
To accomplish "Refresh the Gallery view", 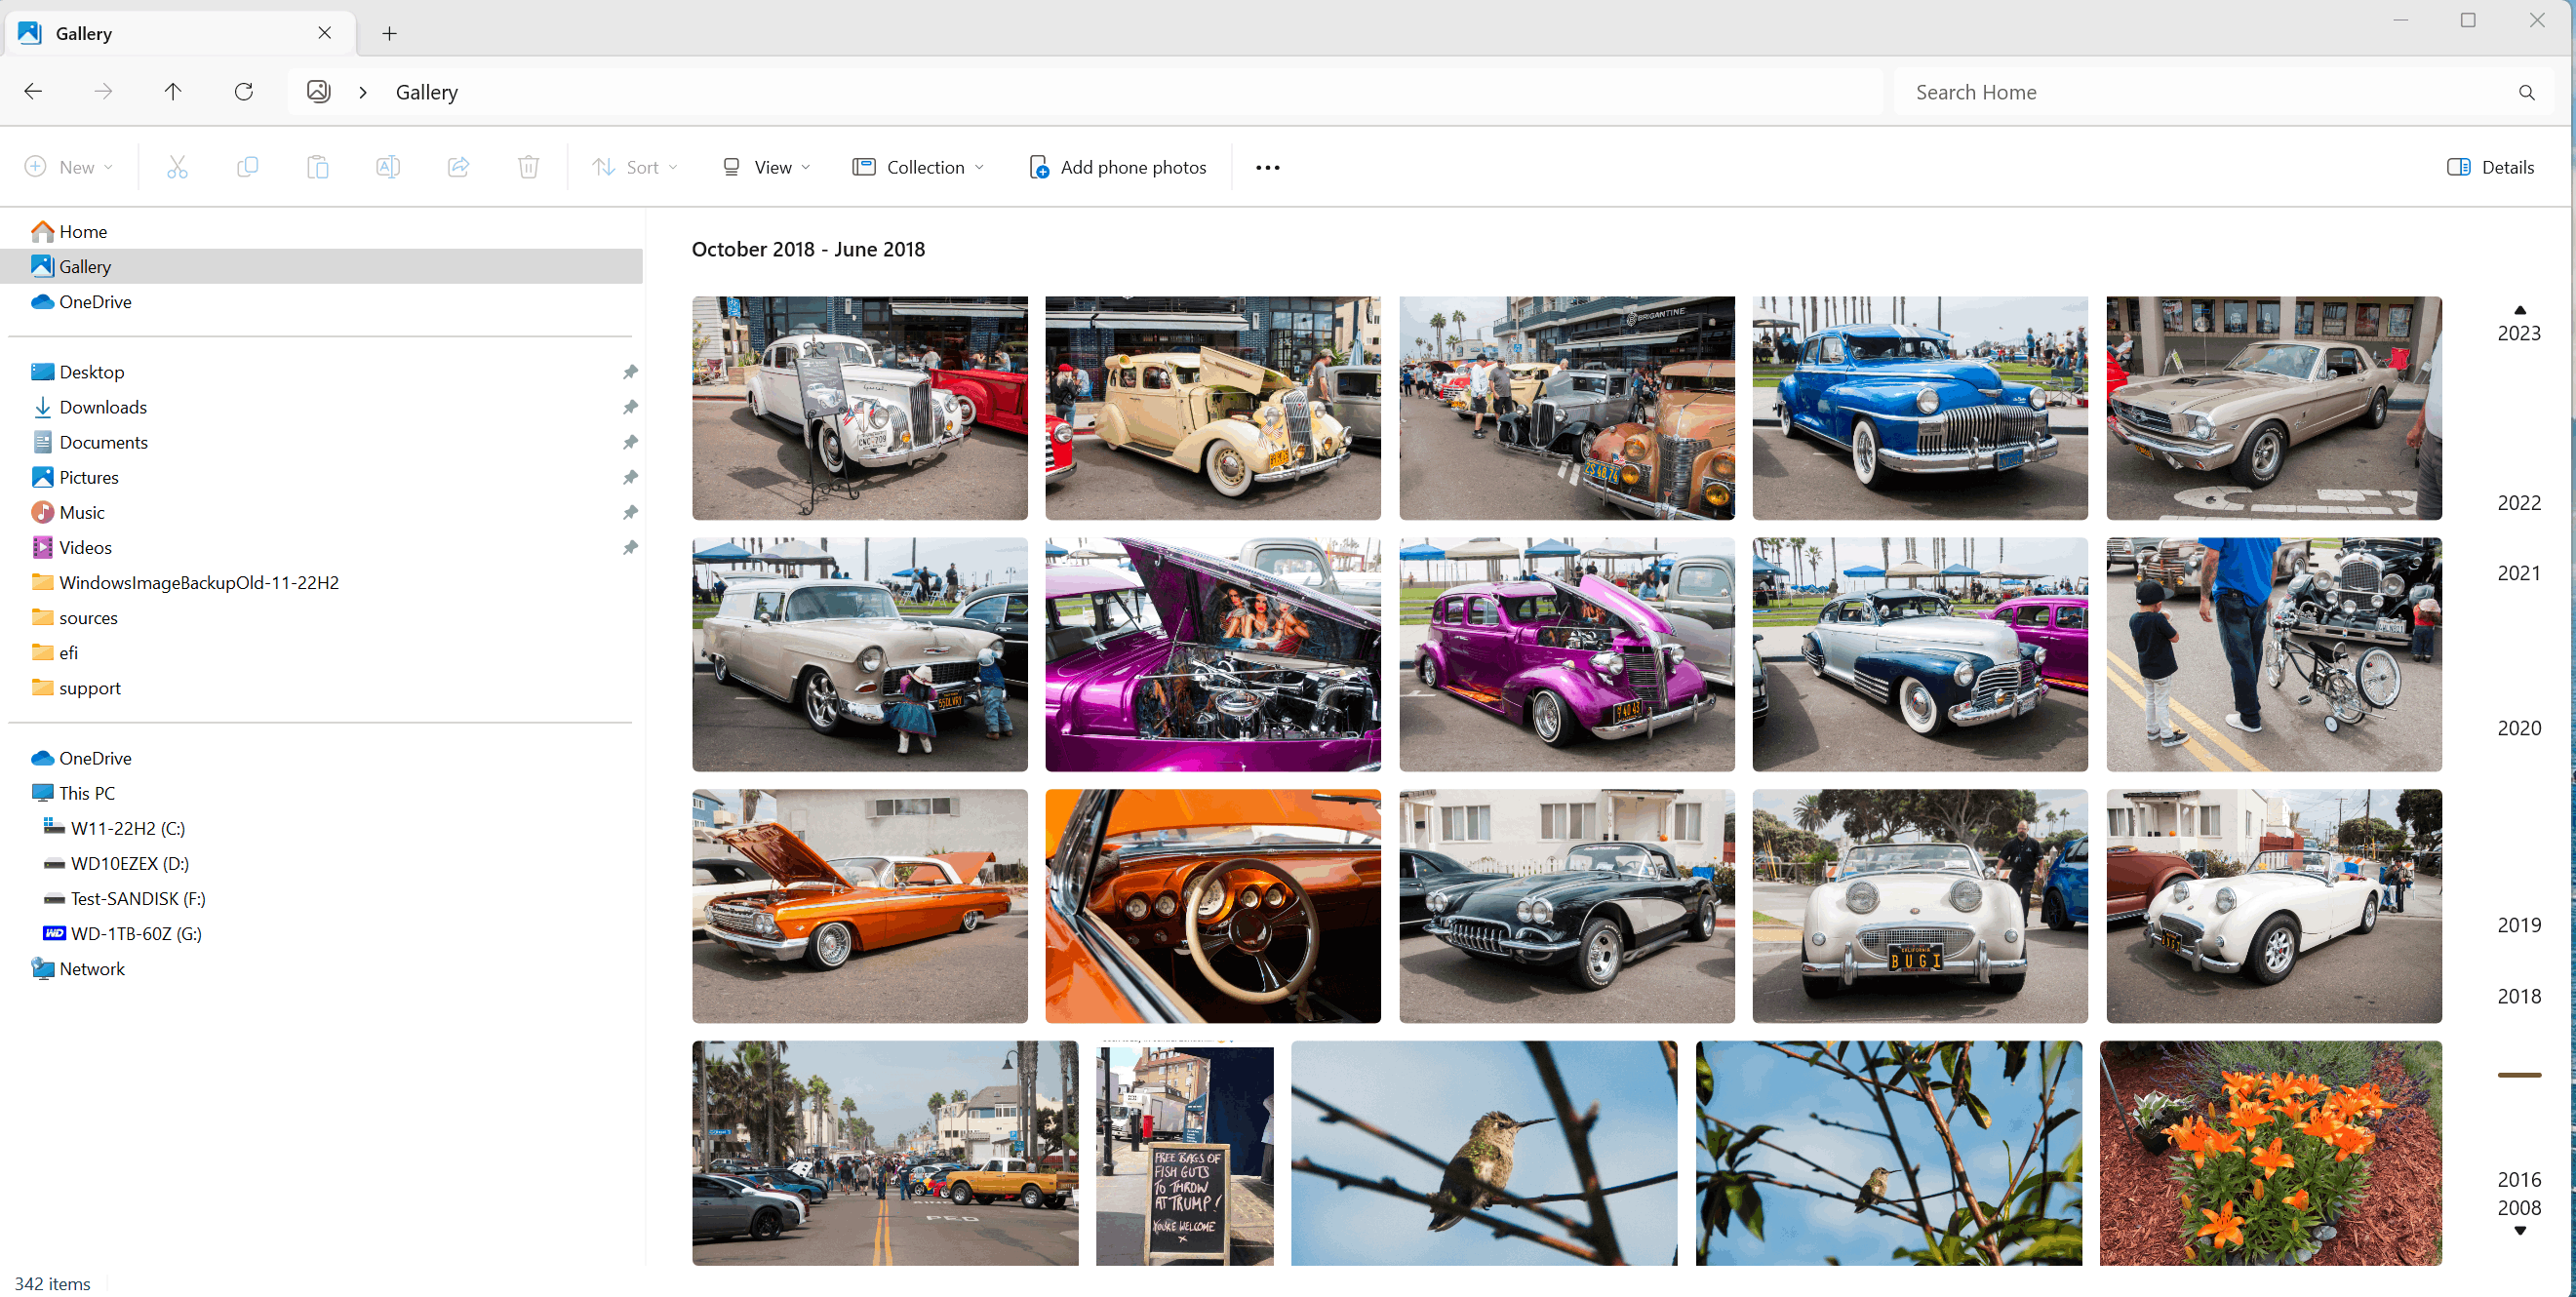I will coord(244,91).
